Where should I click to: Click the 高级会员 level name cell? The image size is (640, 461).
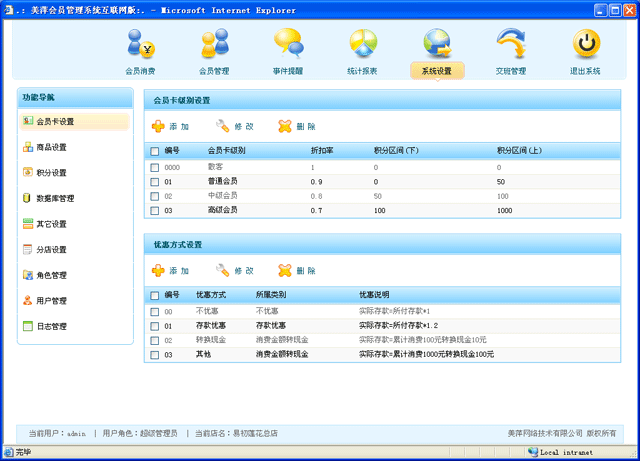223,210
